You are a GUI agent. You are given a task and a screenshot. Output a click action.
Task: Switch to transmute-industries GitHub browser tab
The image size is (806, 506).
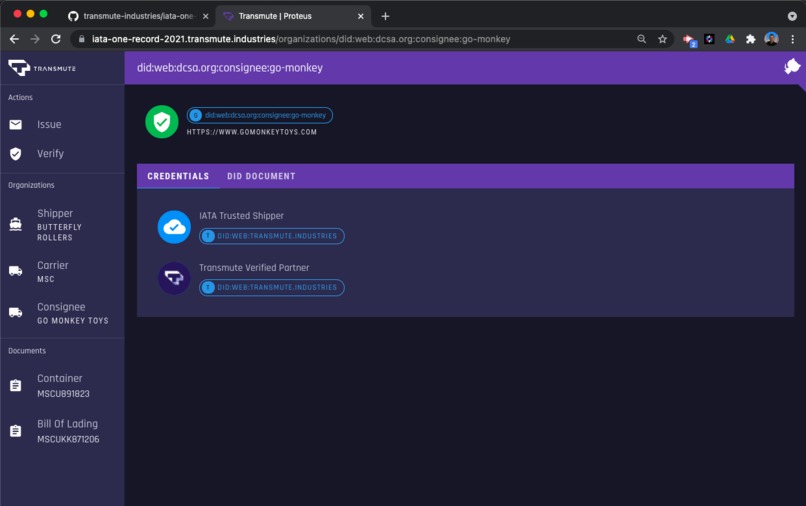138,16
